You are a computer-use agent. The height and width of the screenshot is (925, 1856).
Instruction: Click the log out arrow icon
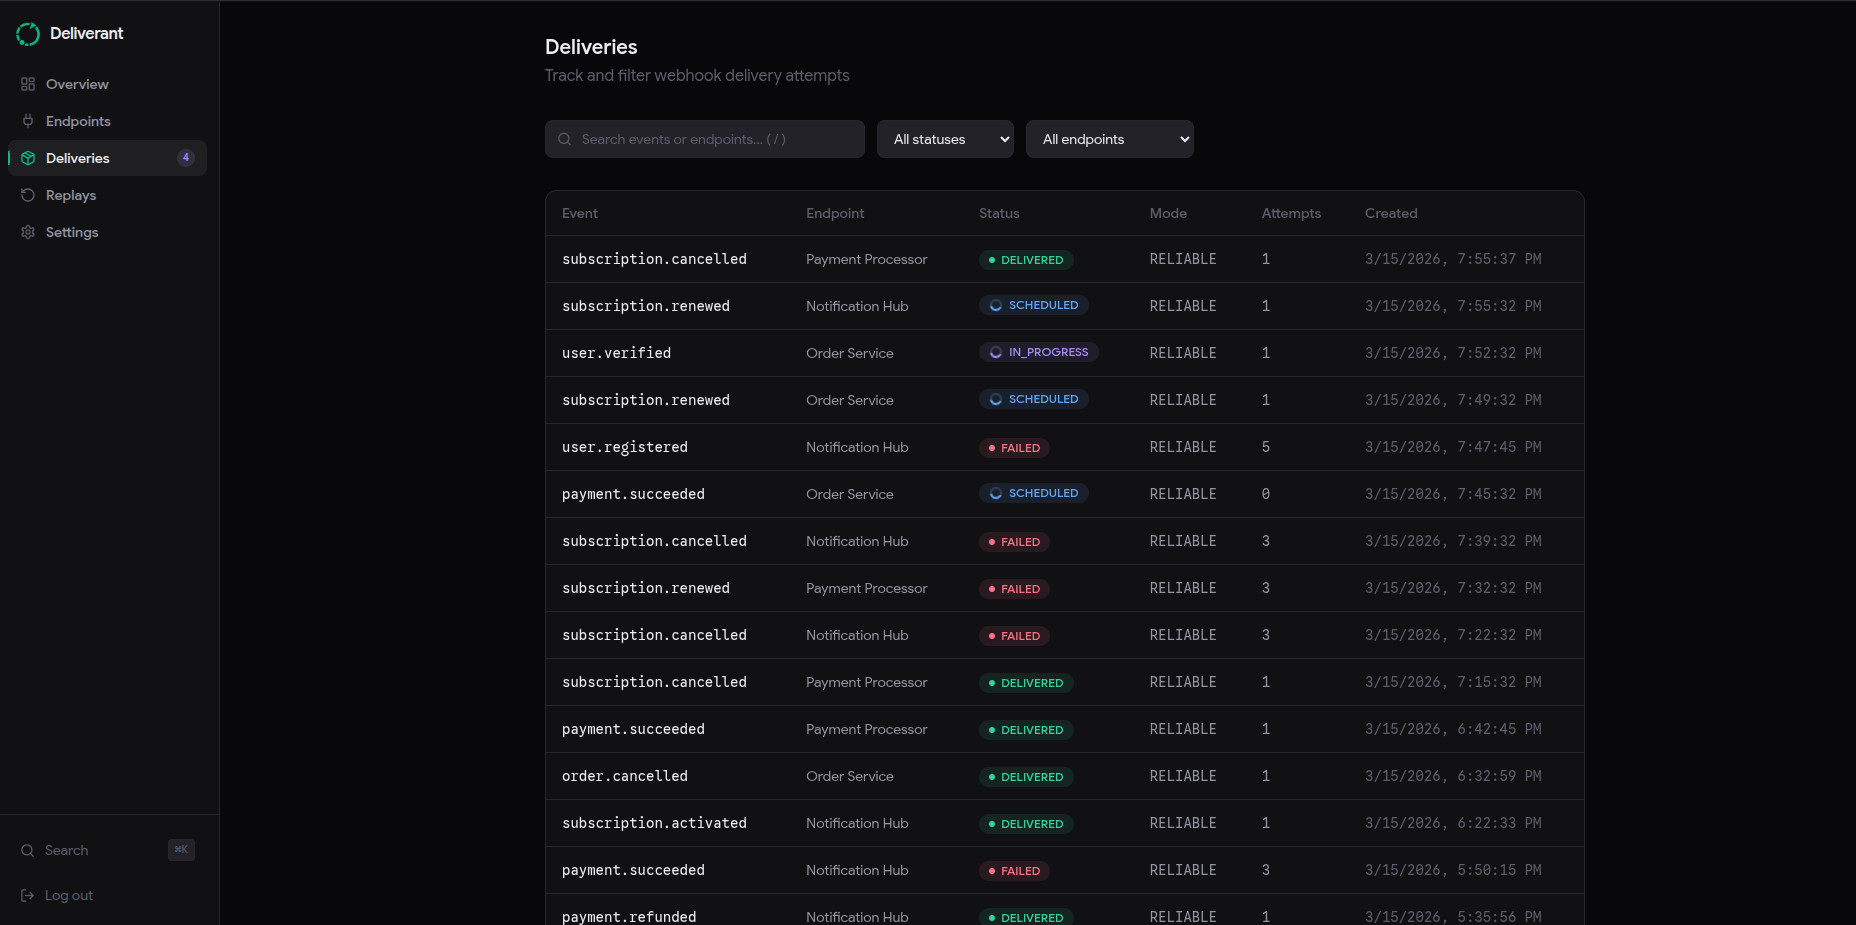click(27, 895)
